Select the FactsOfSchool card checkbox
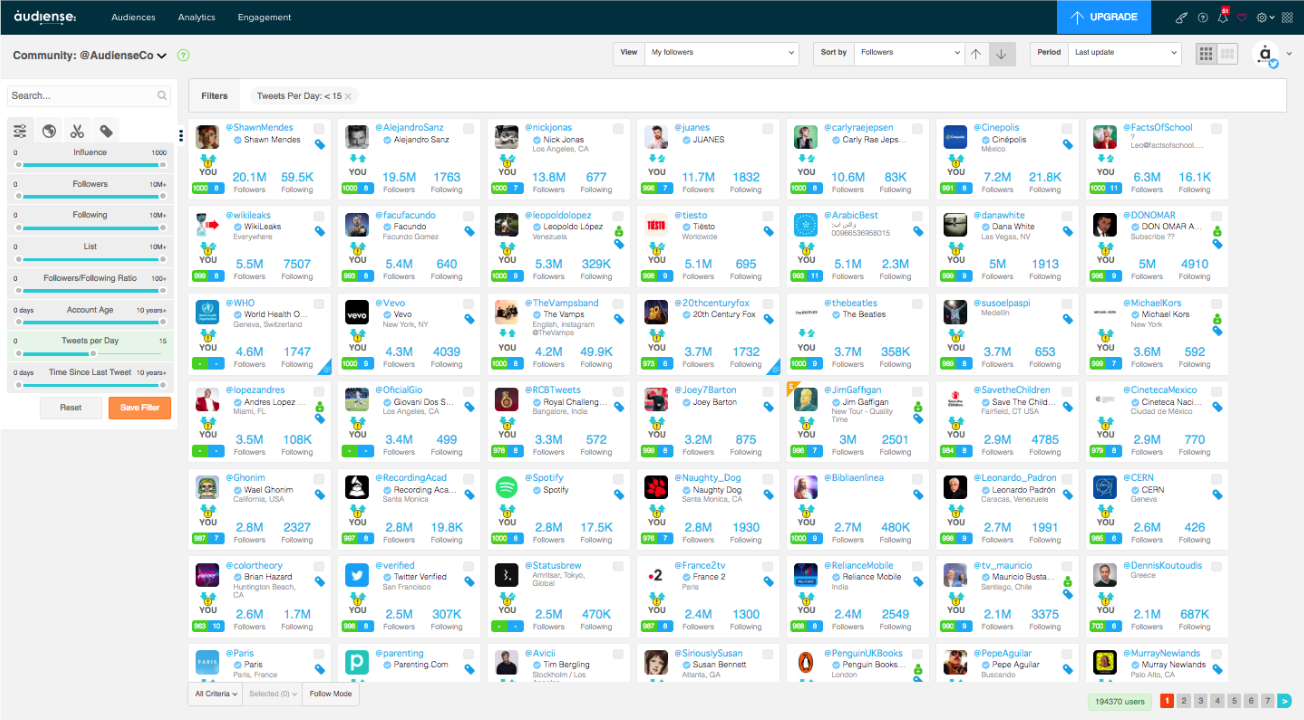The height and width of the screenshot is (720, 1304). (1216, 129)
